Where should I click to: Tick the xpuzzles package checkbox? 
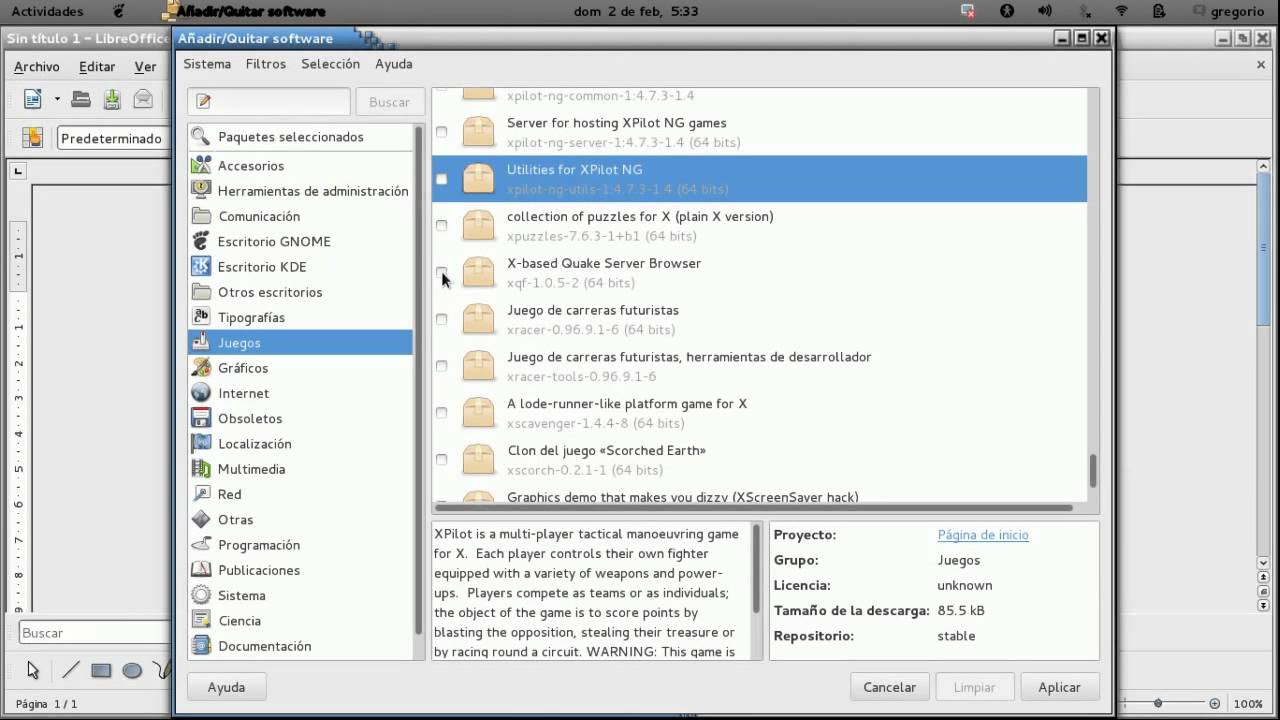coord(441,226)
